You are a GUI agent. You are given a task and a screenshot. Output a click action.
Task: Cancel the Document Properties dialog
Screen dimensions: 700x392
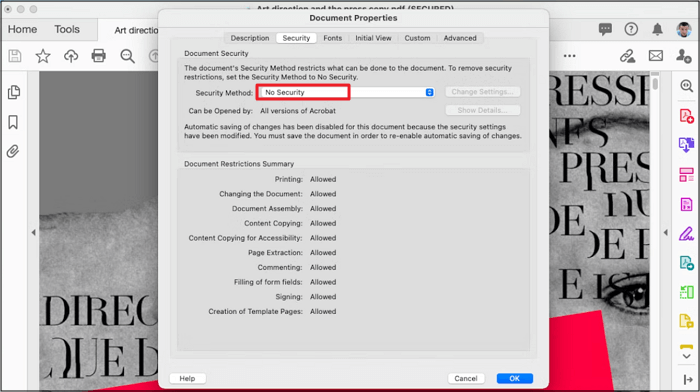[x=466, y=379]
